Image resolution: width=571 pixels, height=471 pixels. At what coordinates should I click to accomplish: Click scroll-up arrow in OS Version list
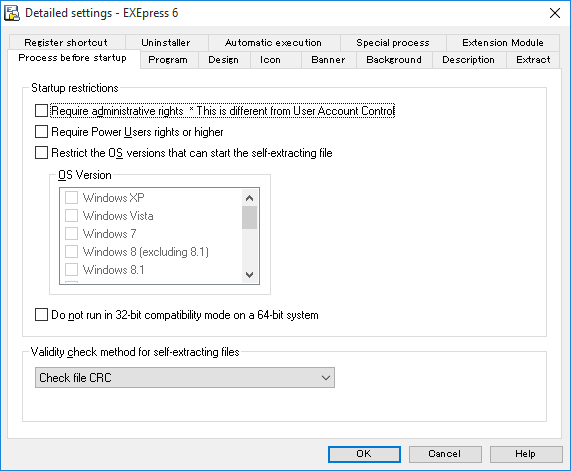[x=249, y=198]
